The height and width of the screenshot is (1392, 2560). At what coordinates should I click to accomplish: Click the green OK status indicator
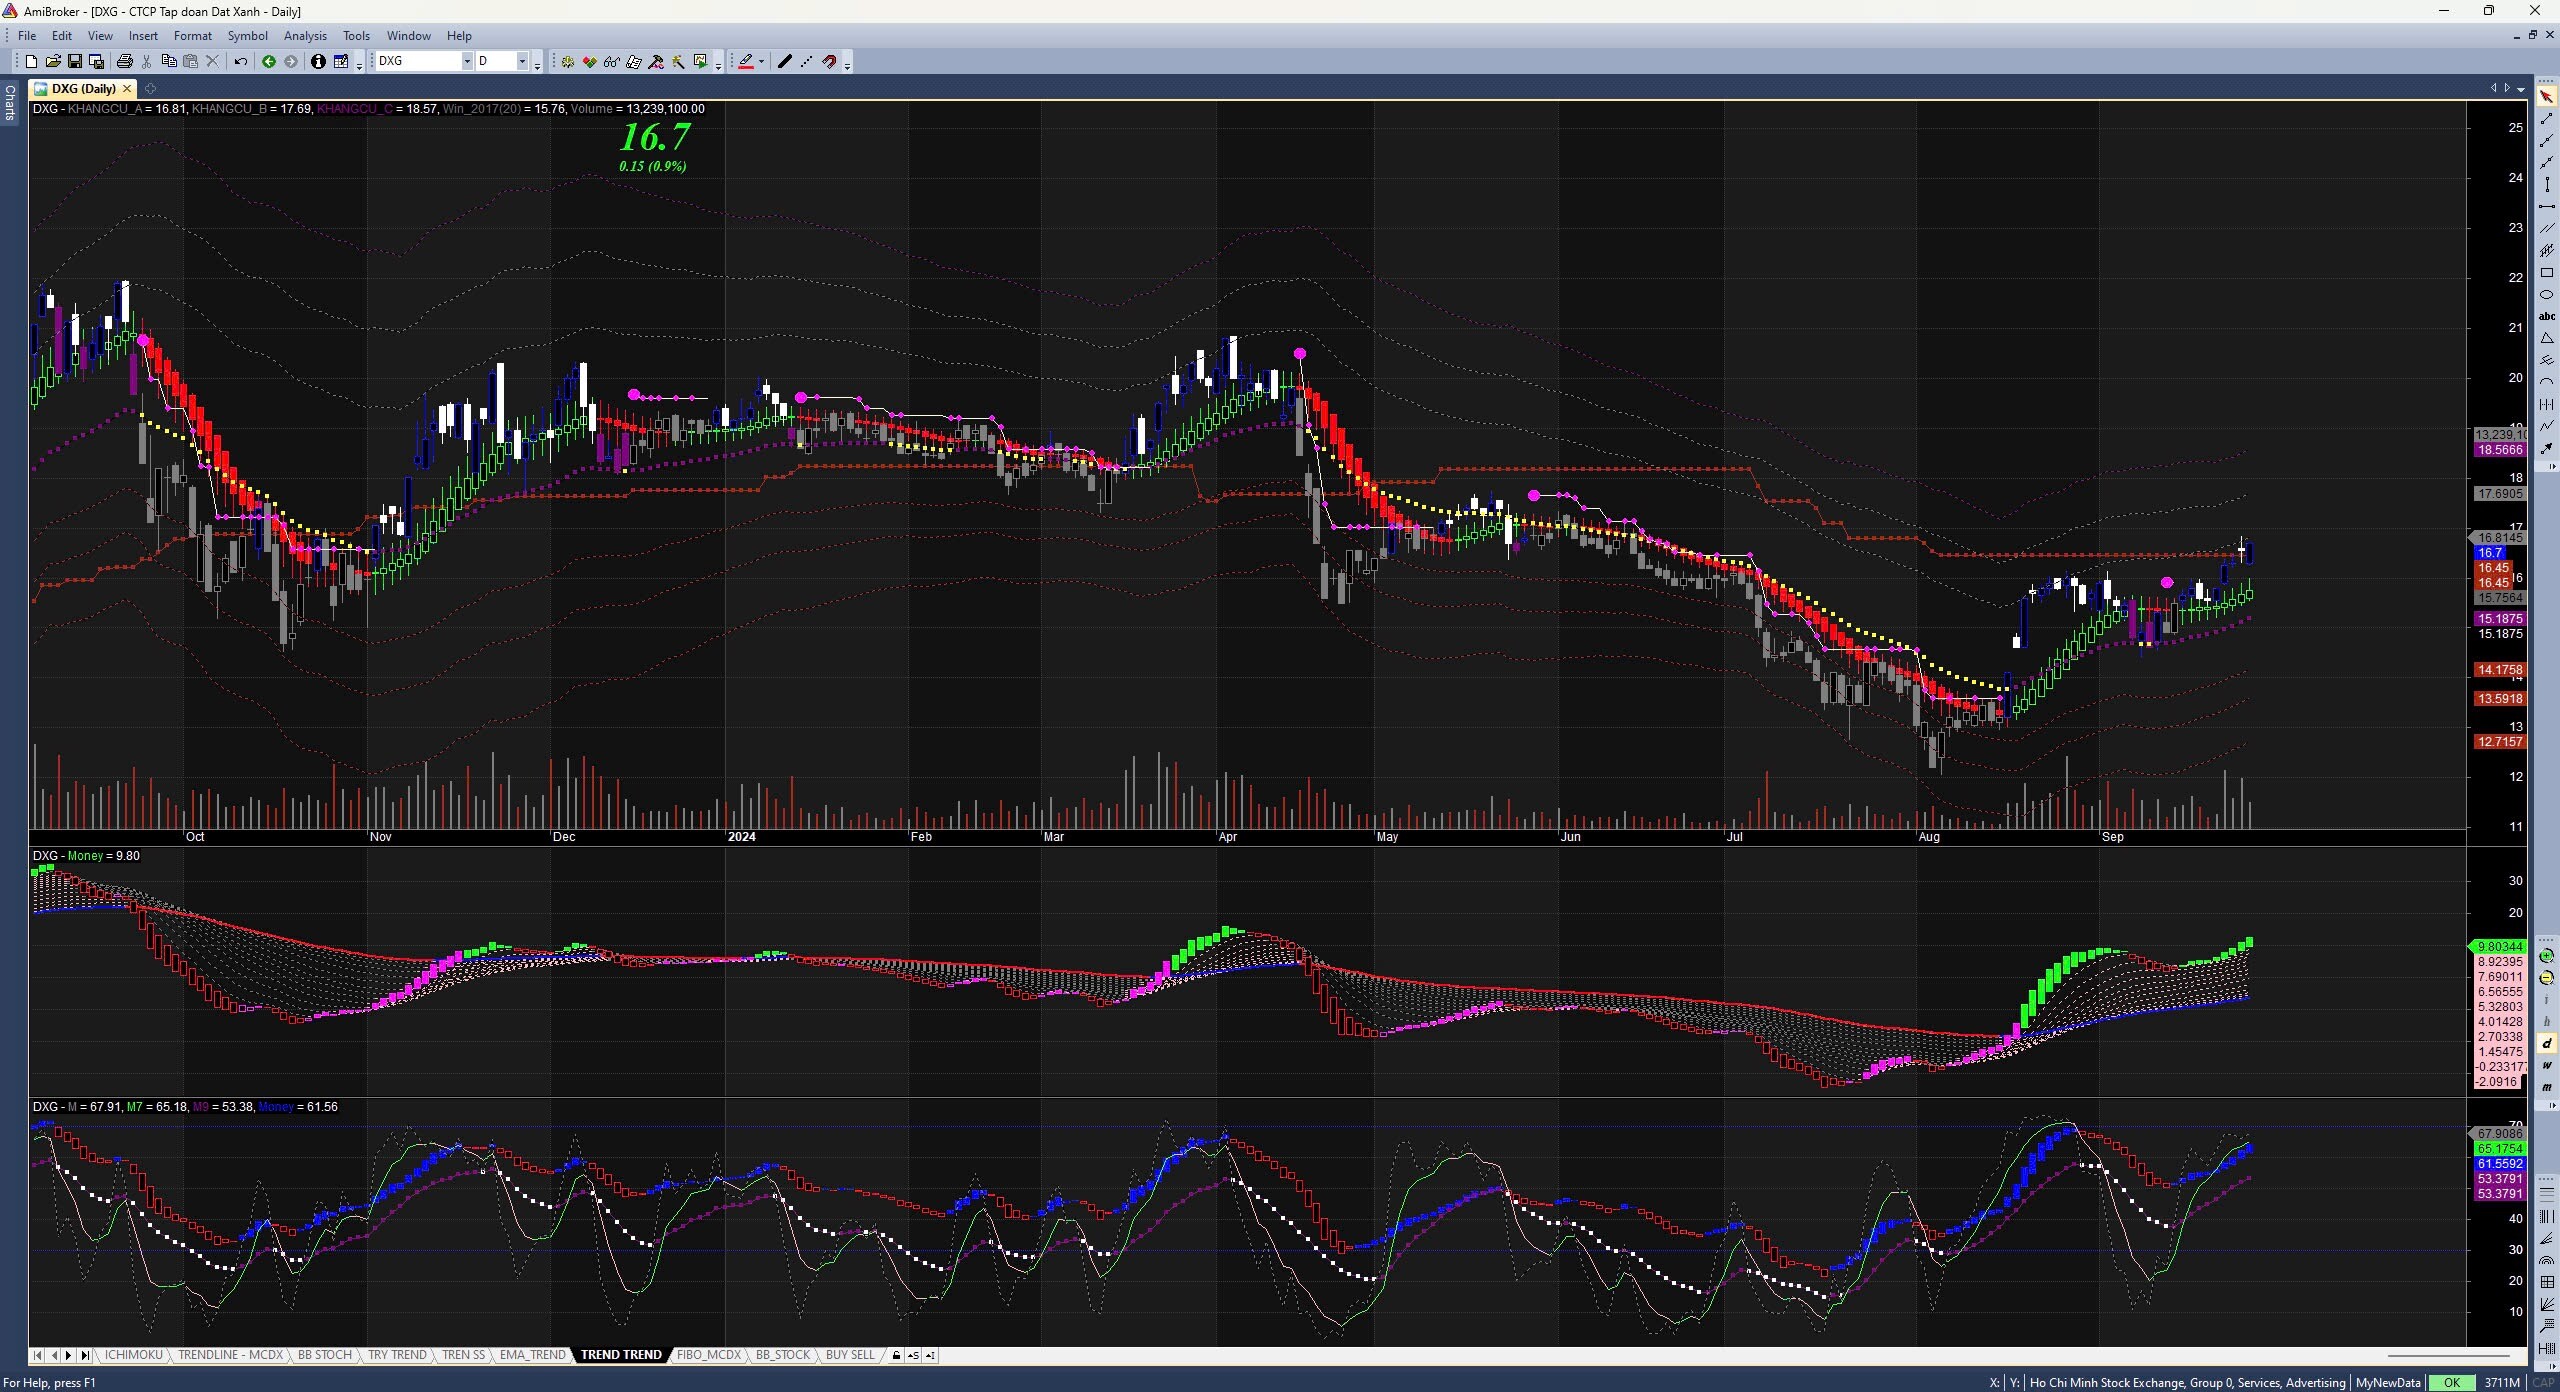(x=2451, y=1382)
